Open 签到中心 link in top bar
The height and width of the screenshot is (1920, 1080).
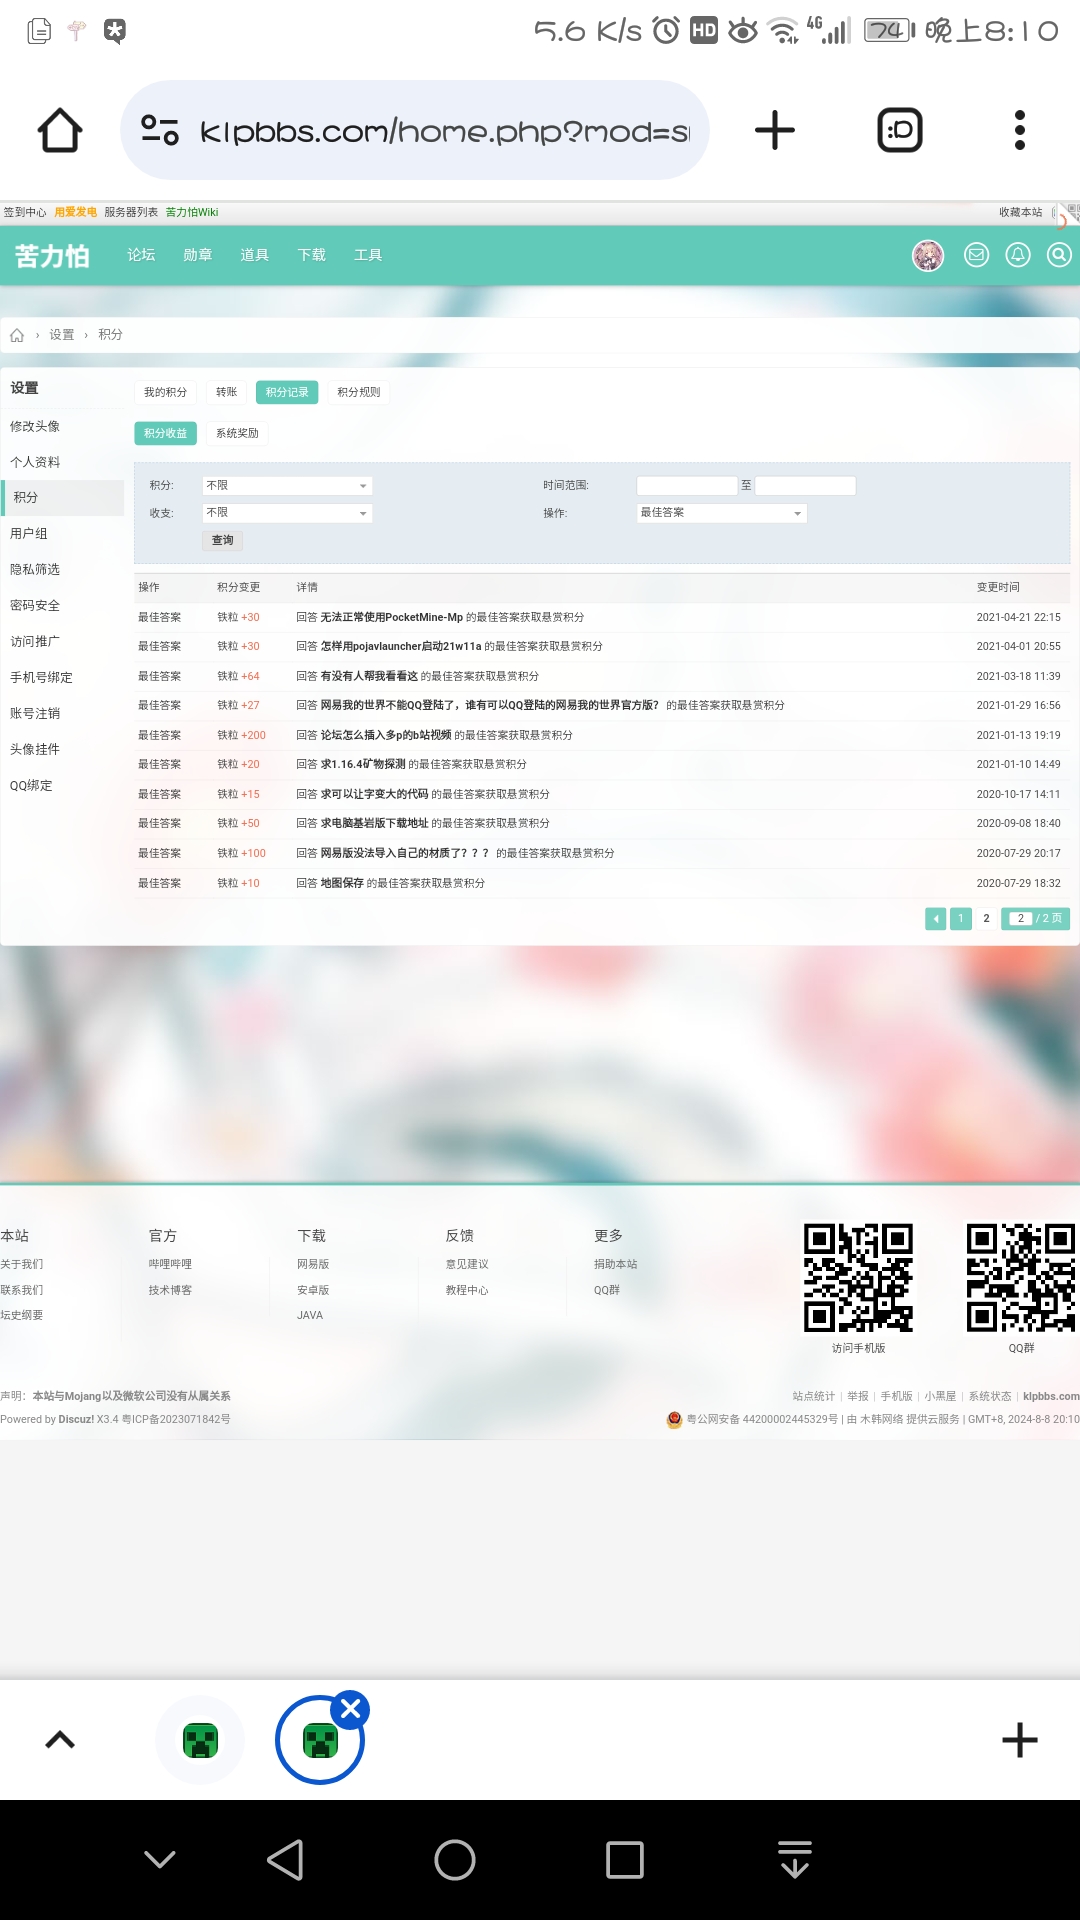click(x=24, y=212)
